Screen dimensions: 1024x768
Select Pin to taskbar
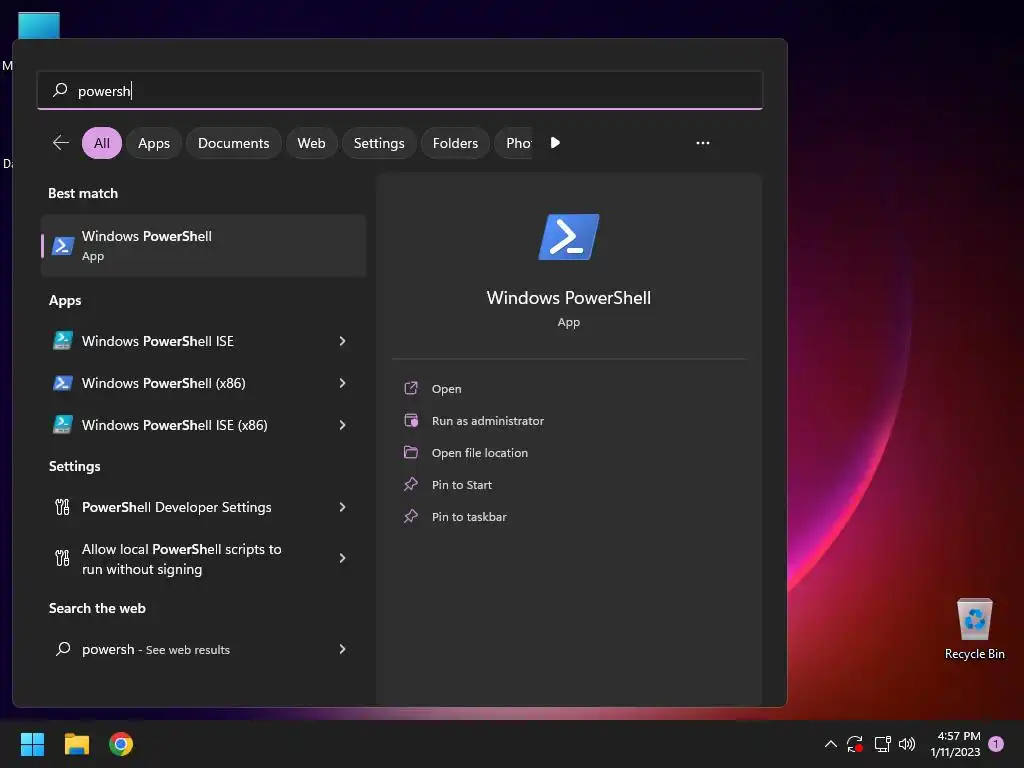point(469,517)
